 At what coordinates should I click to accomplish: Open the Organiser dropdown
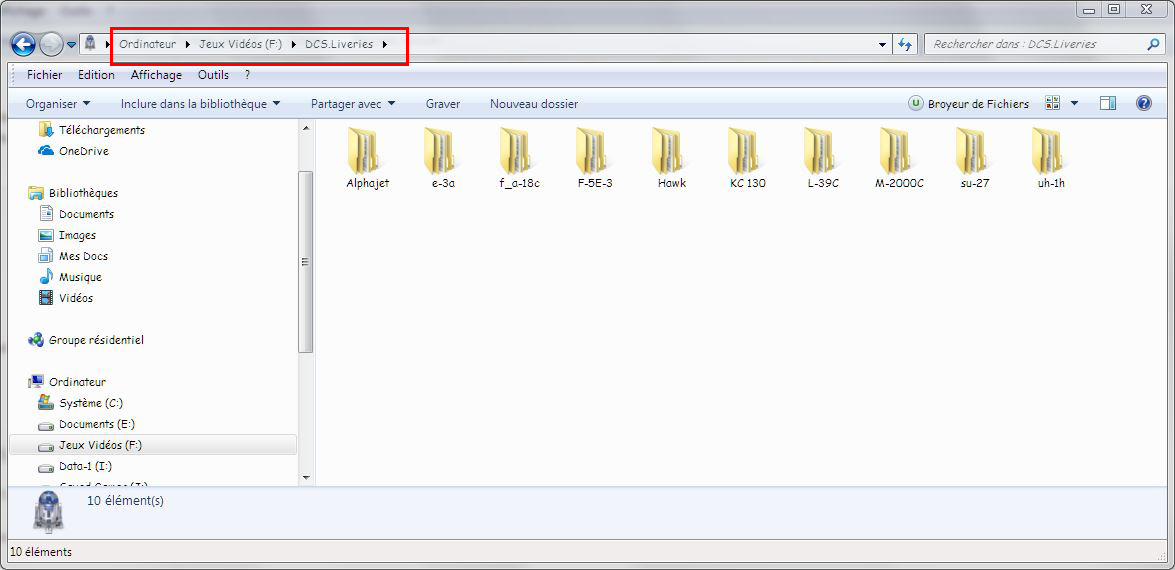[58, 104]
